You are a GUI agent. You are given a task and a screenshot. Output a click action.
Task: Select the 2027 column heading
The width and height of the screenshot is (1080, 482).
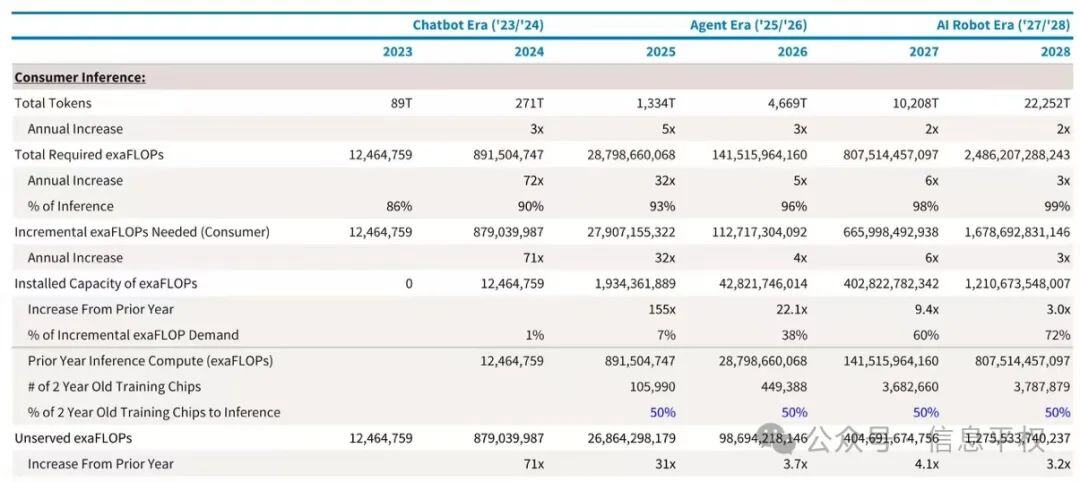(x=924, y=52)
